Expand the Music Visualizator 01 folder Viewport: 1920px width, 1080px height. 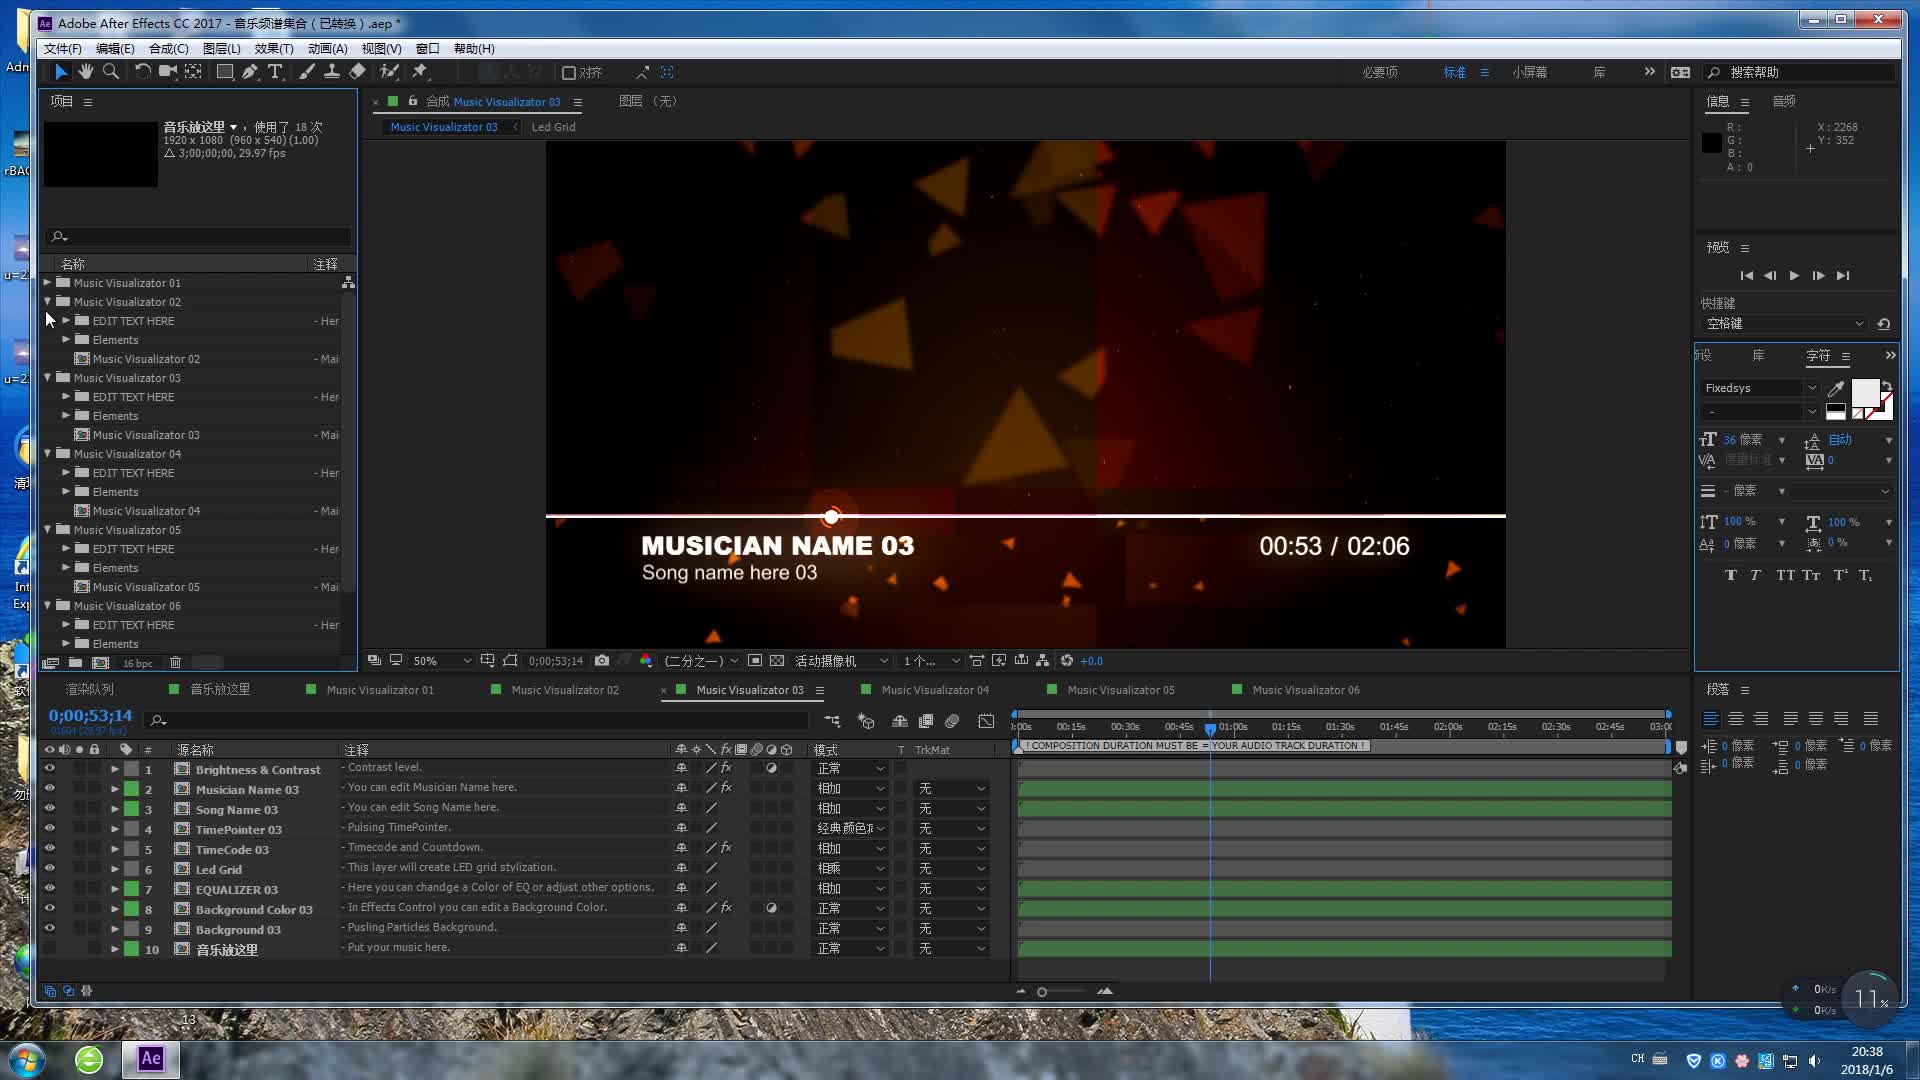pos(47,283)
